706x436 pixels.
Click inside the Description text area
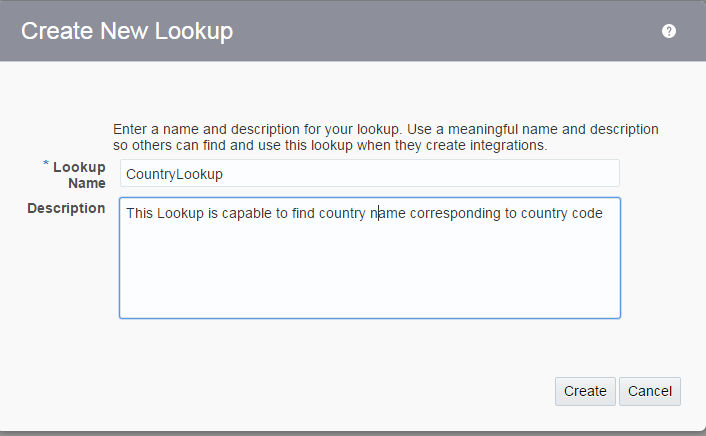370,258
